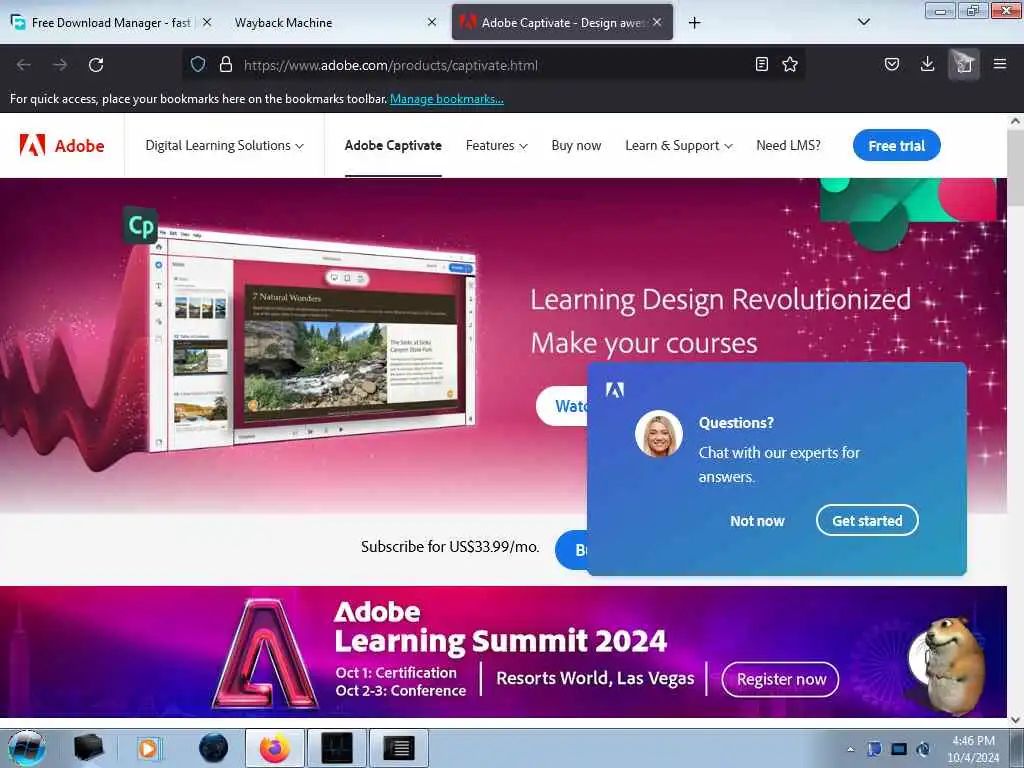Open the Firefox hamburger menu
The image size is (1024, 768).
coord(999,64)
